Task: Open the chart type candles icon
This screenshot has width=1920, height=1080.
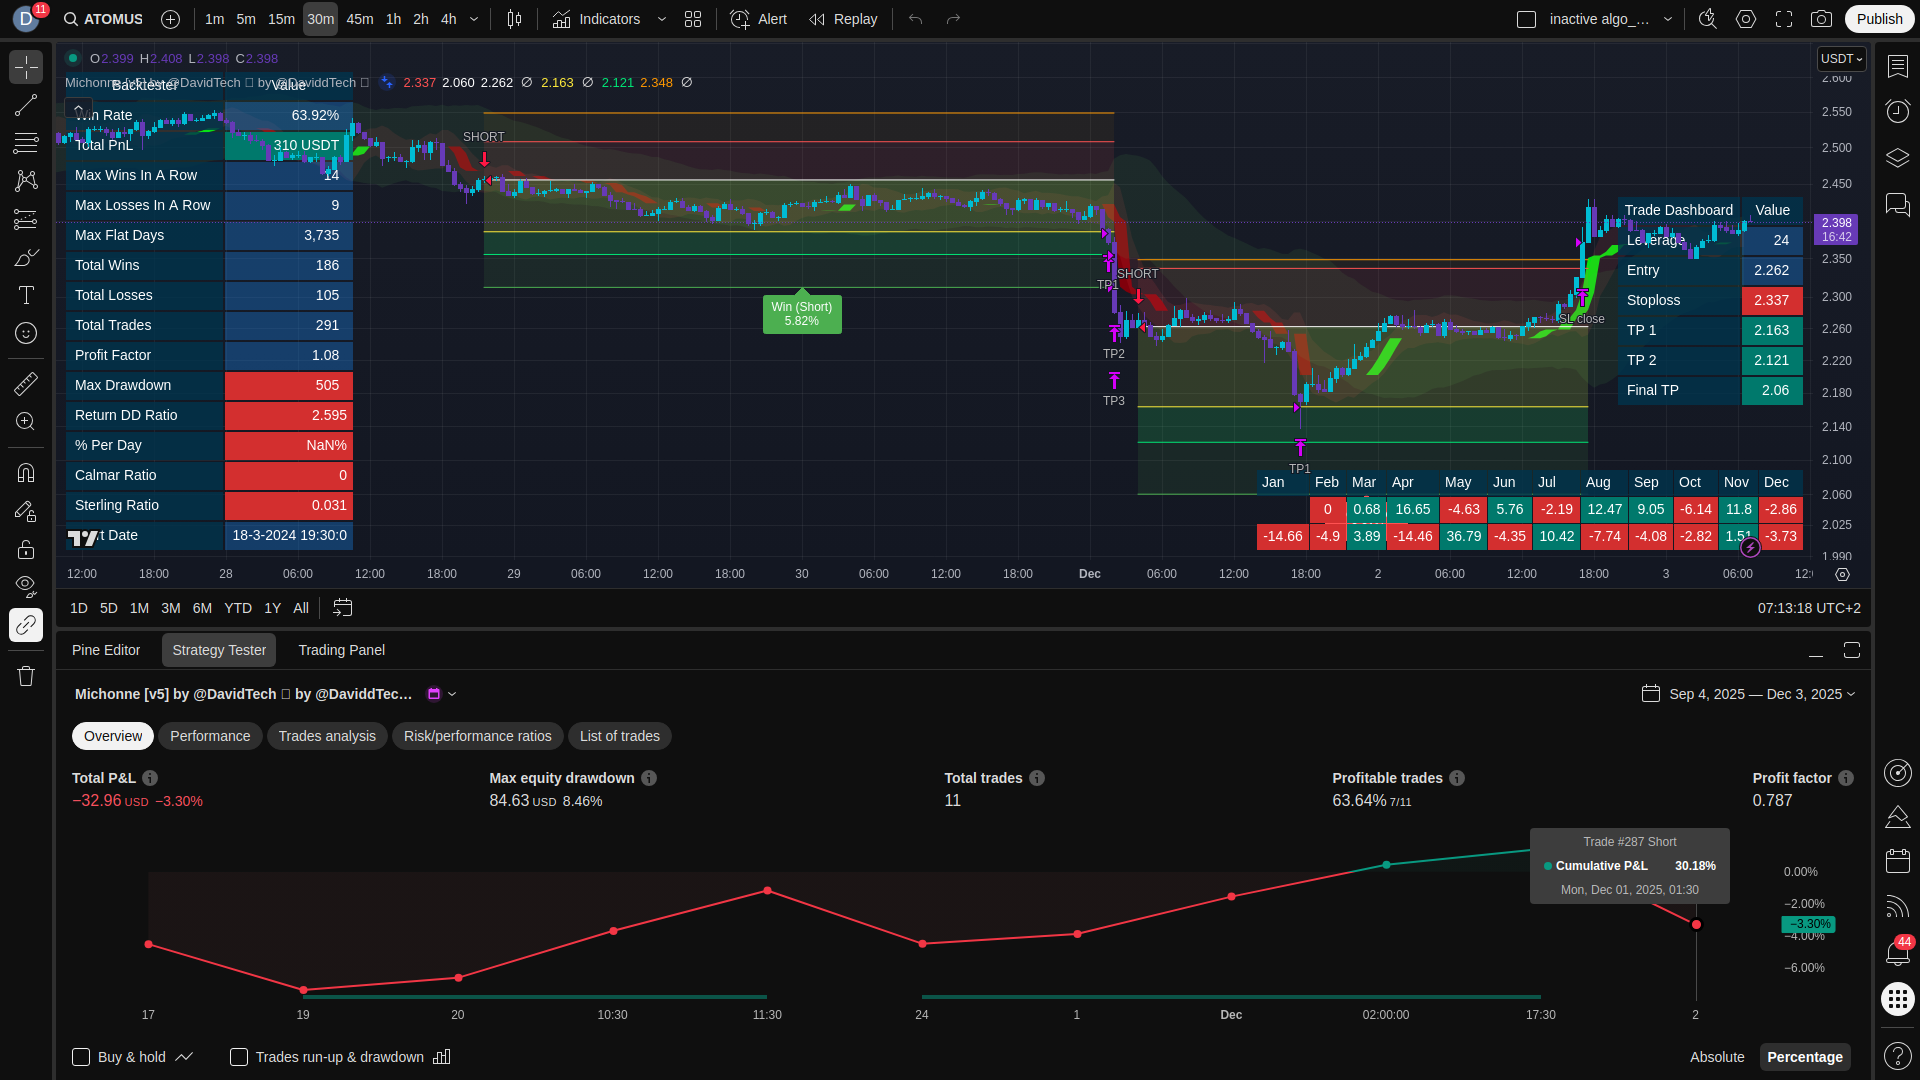Action: (x=514, y=19)
